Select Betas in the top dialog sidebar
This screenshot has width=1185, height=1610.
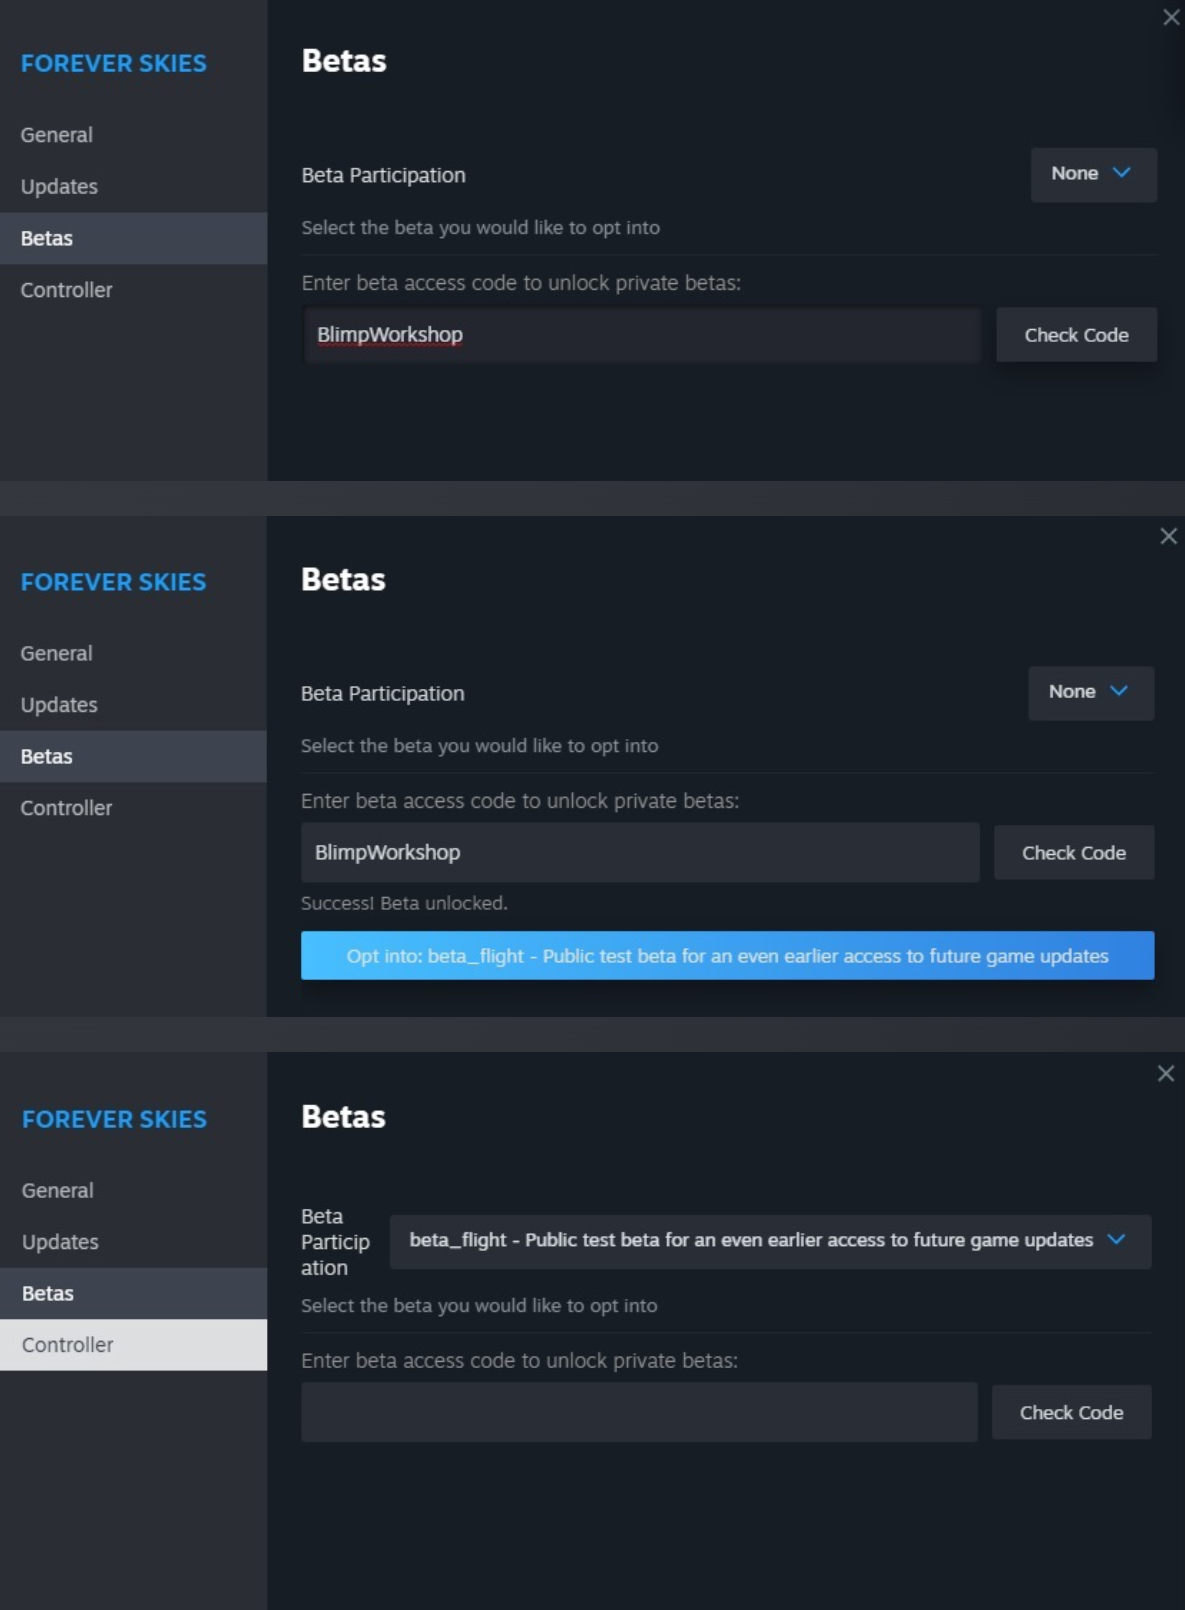tap(133, 238)
